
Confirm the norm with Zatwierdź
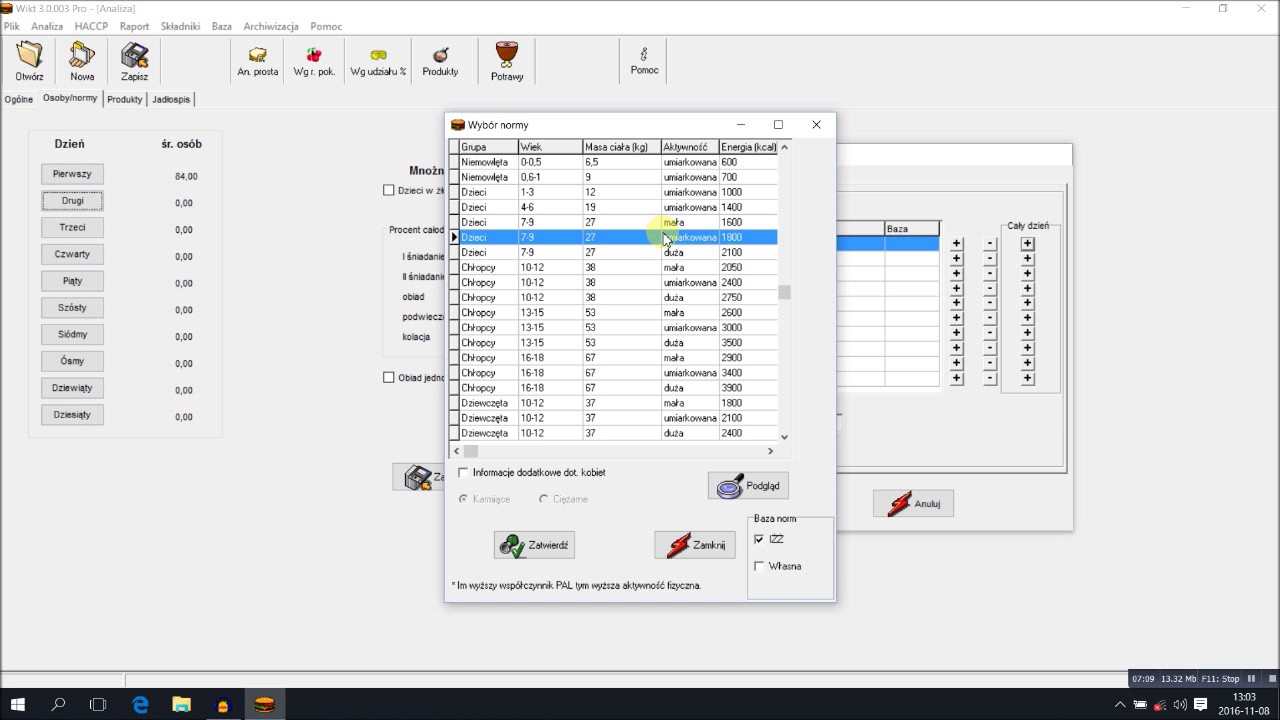coord(534,545)
